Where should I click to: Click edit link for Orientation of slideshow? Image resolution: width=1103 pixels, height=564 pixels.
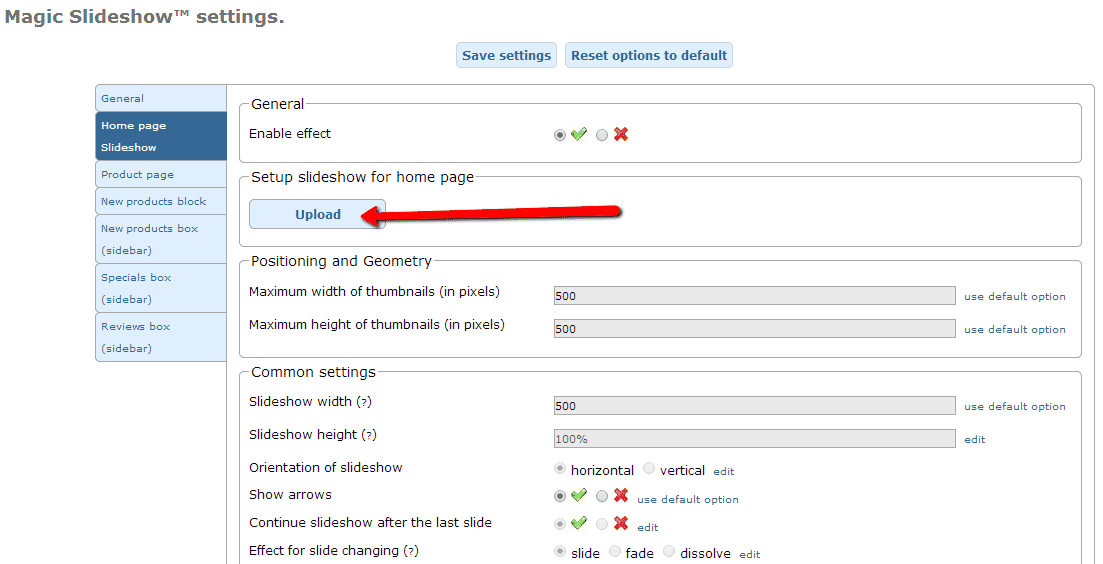[723, 471]
